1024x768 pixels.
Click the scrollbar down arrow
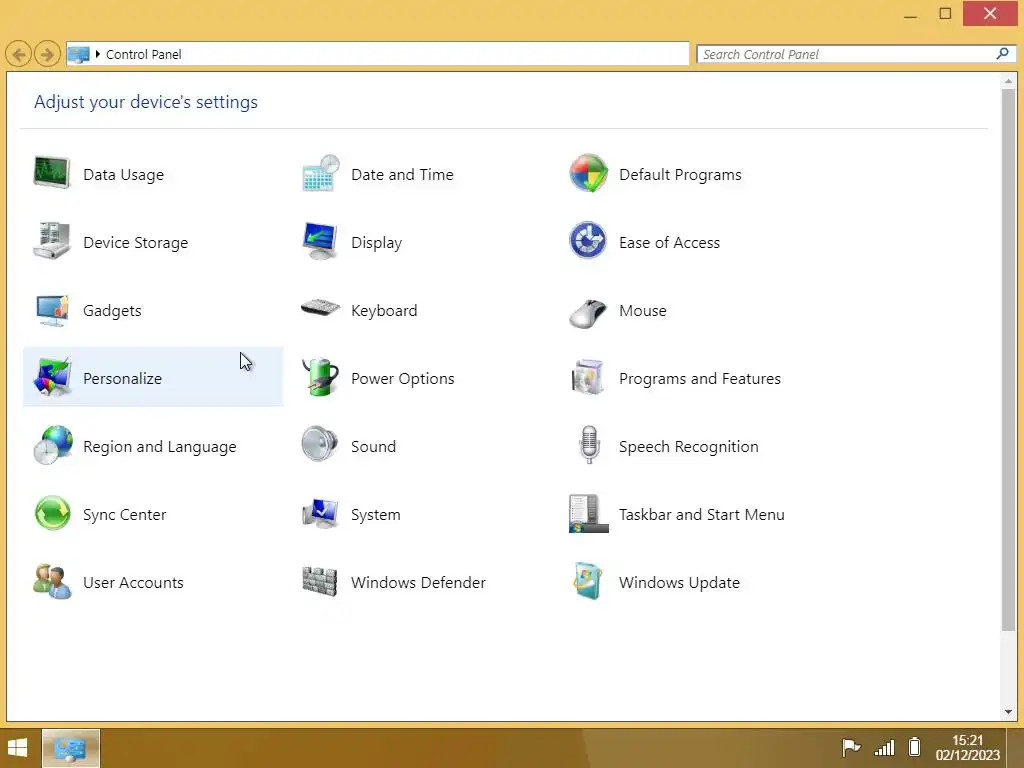[1008, 712]
